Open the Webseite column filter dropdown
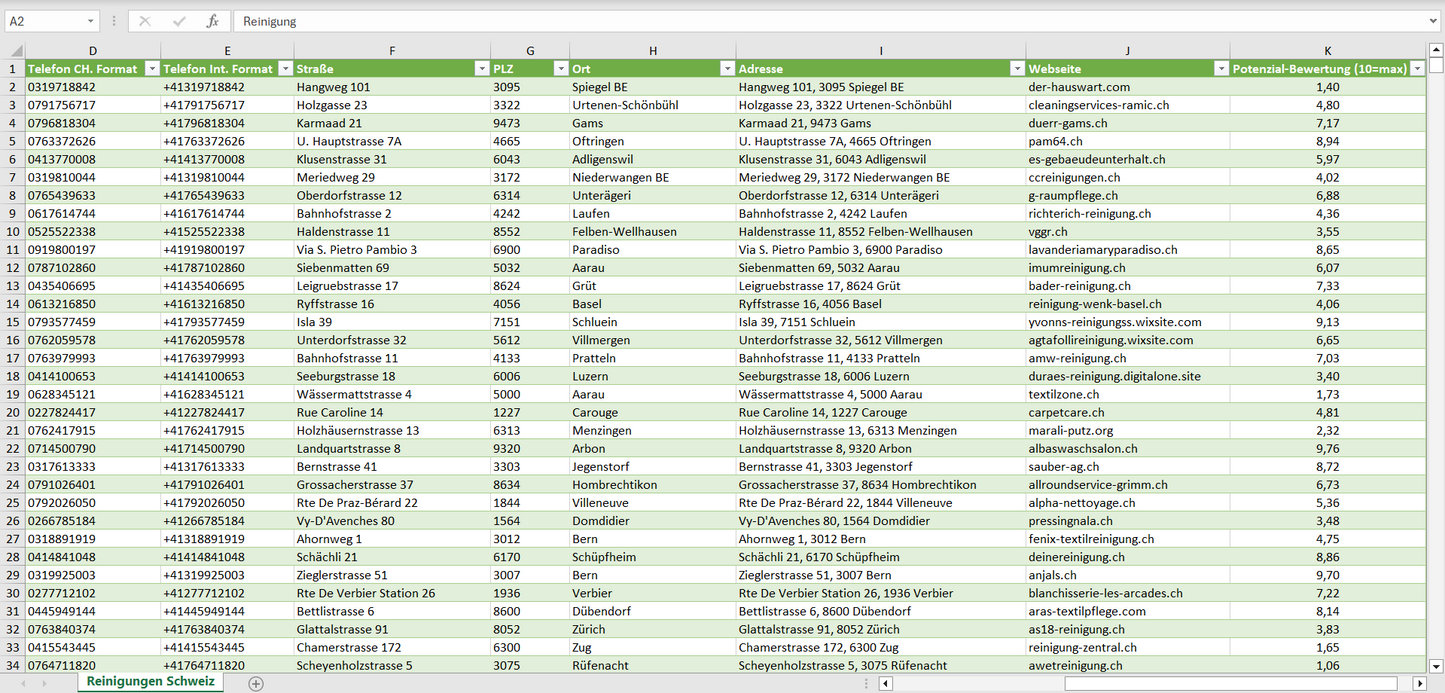This screenshot has width=1445, height=693. pos(1220,69)
